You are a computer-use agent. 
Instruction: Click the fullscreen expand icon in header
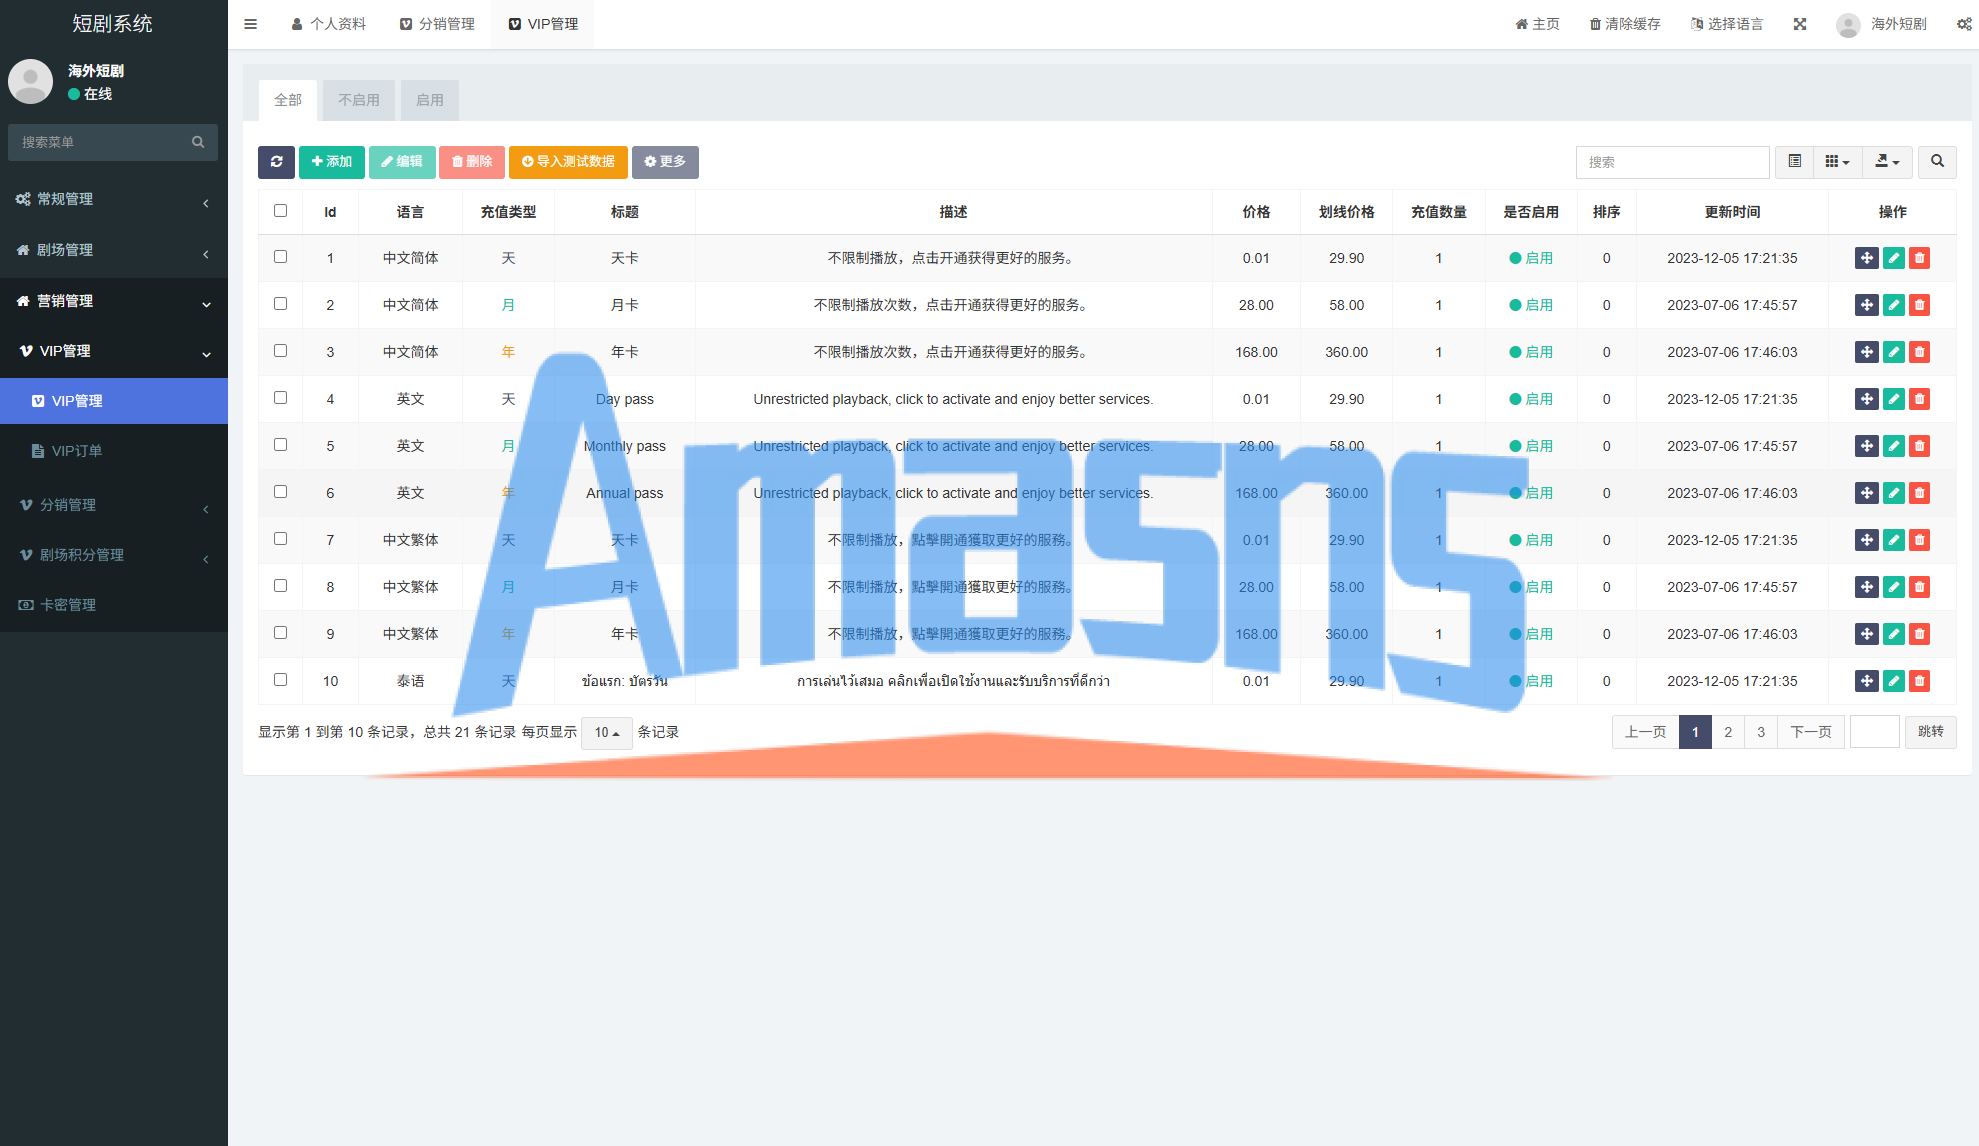pos(1800,24)
